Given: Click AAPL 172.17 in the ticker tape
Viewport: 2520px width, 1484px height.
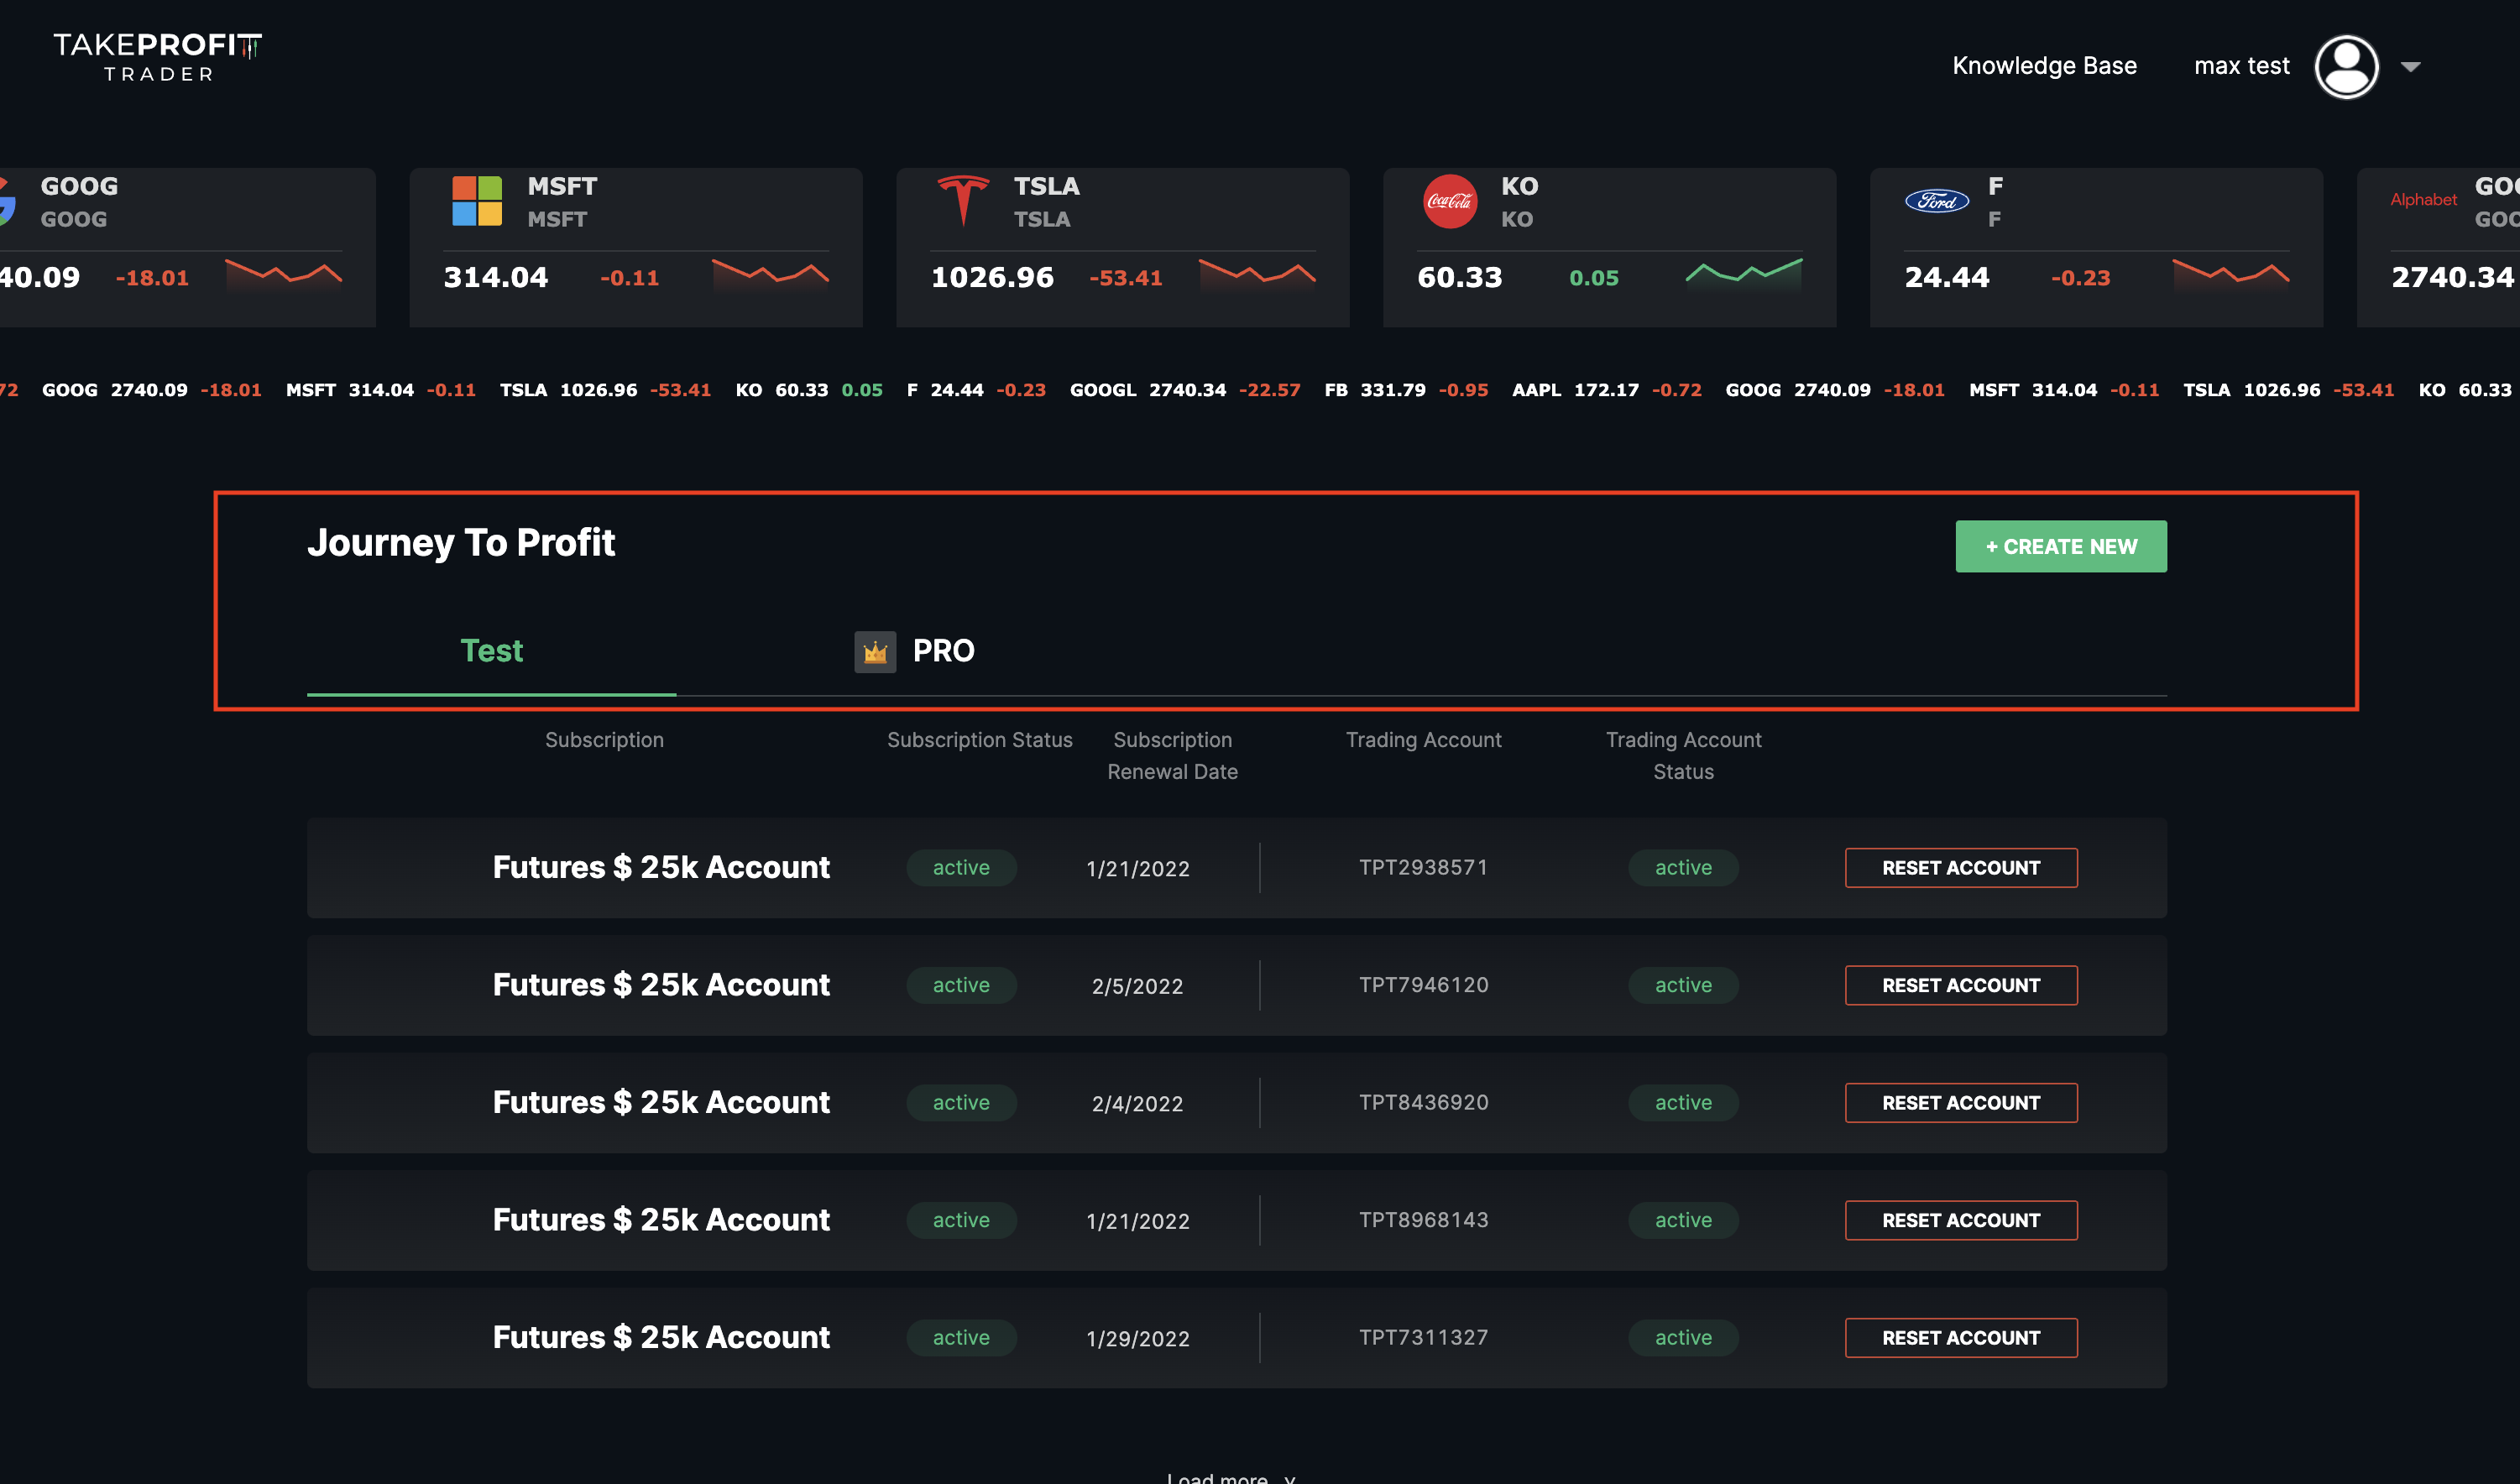Looking at the screenshot, I should point(1575,390).
